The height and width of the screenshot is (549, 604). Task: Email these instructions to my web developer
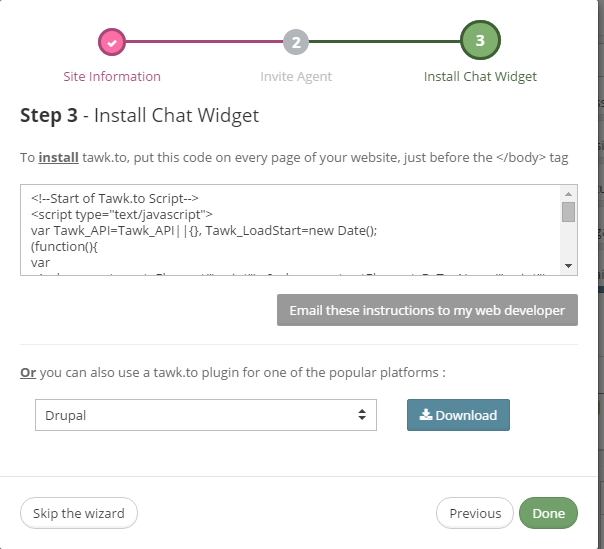coord(427,310)
